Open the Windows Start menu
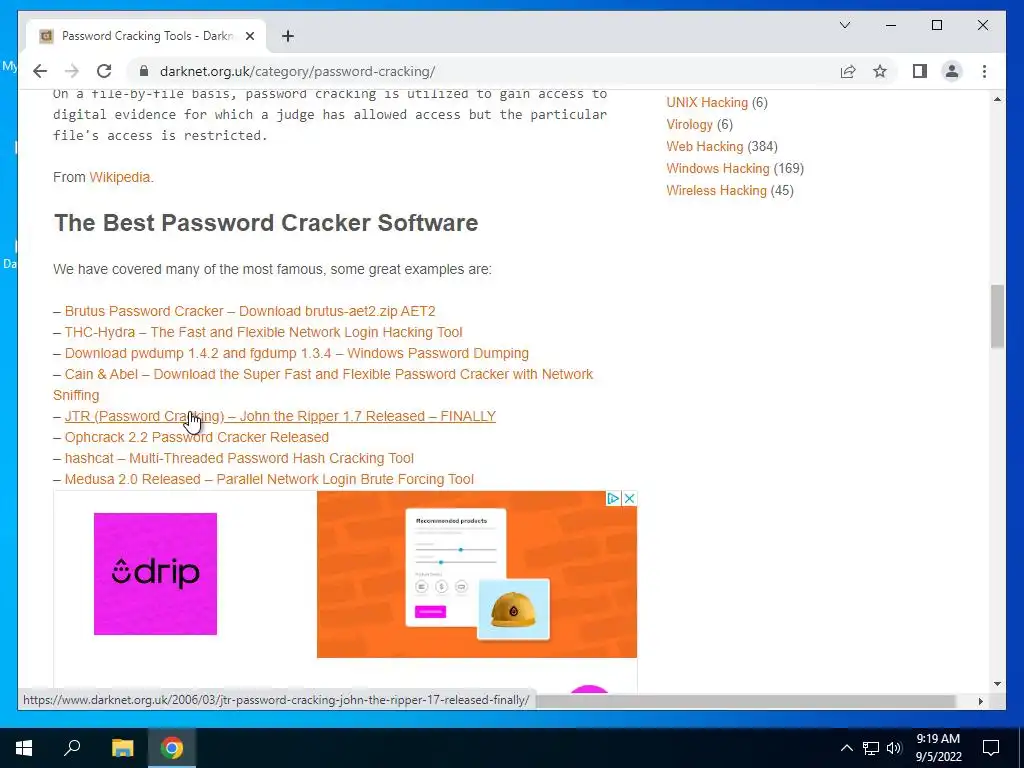The height and width of the screenshot is (768, 1024). click(24, 748)
